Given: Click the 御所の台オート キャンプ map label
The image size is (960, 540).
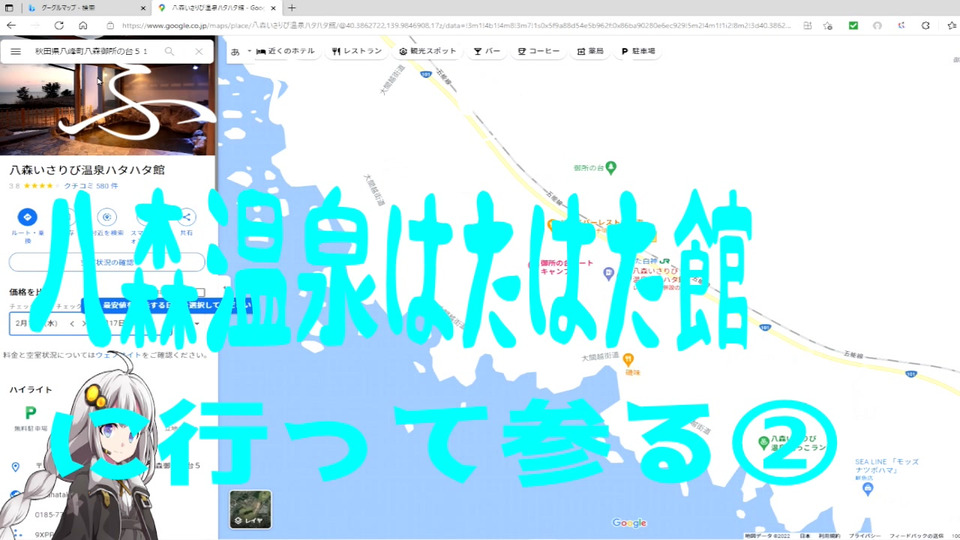Looking at the screenshot, I should click(566, 267).
